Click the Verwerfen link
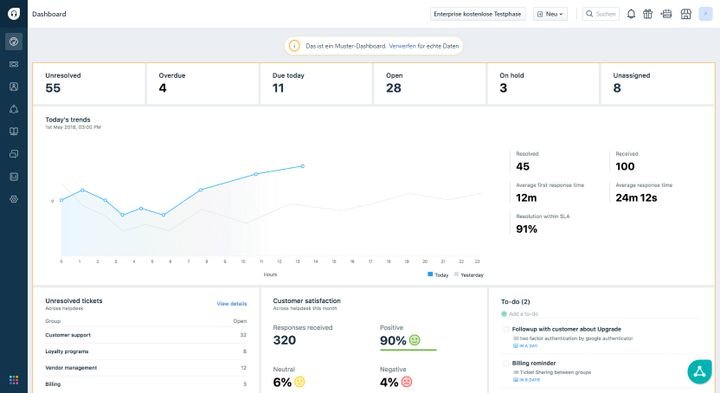Screen dimensions: 720x393 coord(402,46)
